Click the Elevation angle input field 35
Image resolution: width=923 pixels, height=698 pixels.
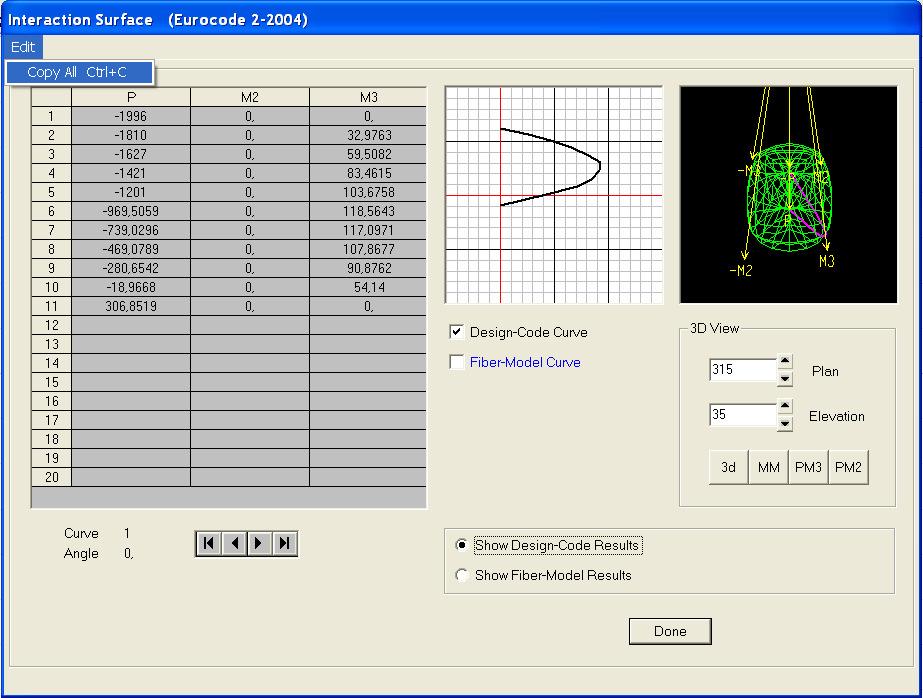tap(743, 414)
